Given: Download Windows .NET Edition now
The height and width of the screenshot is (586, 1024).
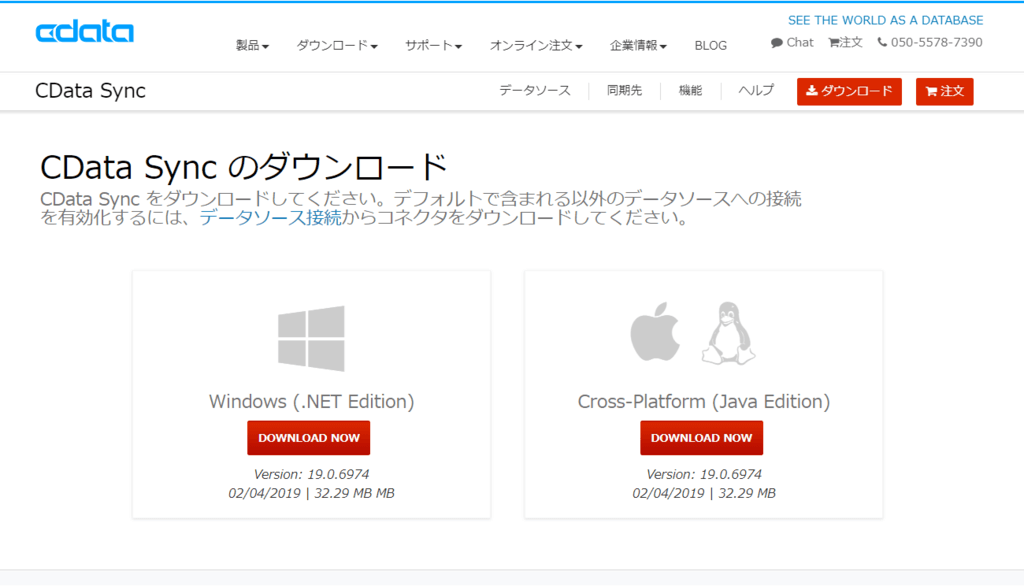Looking at the screenshot, I should pyautogui.click(x=309, y=438).
